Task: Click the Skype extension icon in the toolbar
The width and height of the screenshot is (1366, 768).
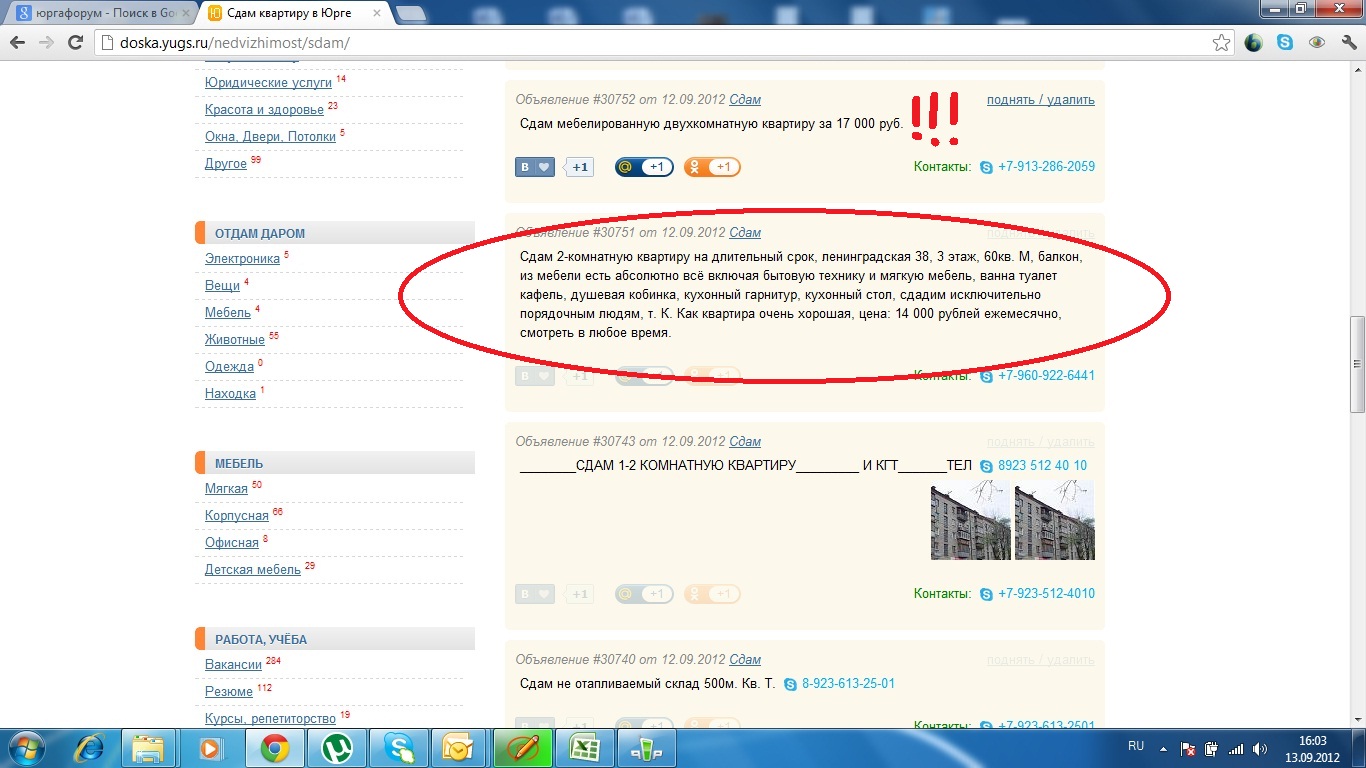Action: pyautogui.click(x=1285, y=43)
